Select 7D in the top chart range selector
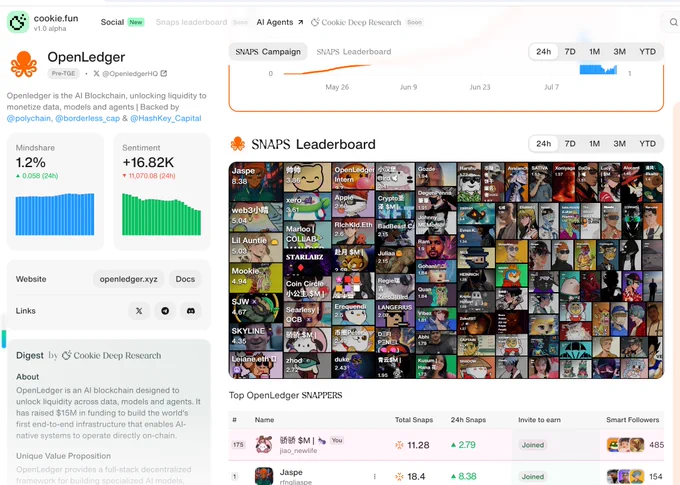This screenshot has height=485, width=680. pos(570,52)
